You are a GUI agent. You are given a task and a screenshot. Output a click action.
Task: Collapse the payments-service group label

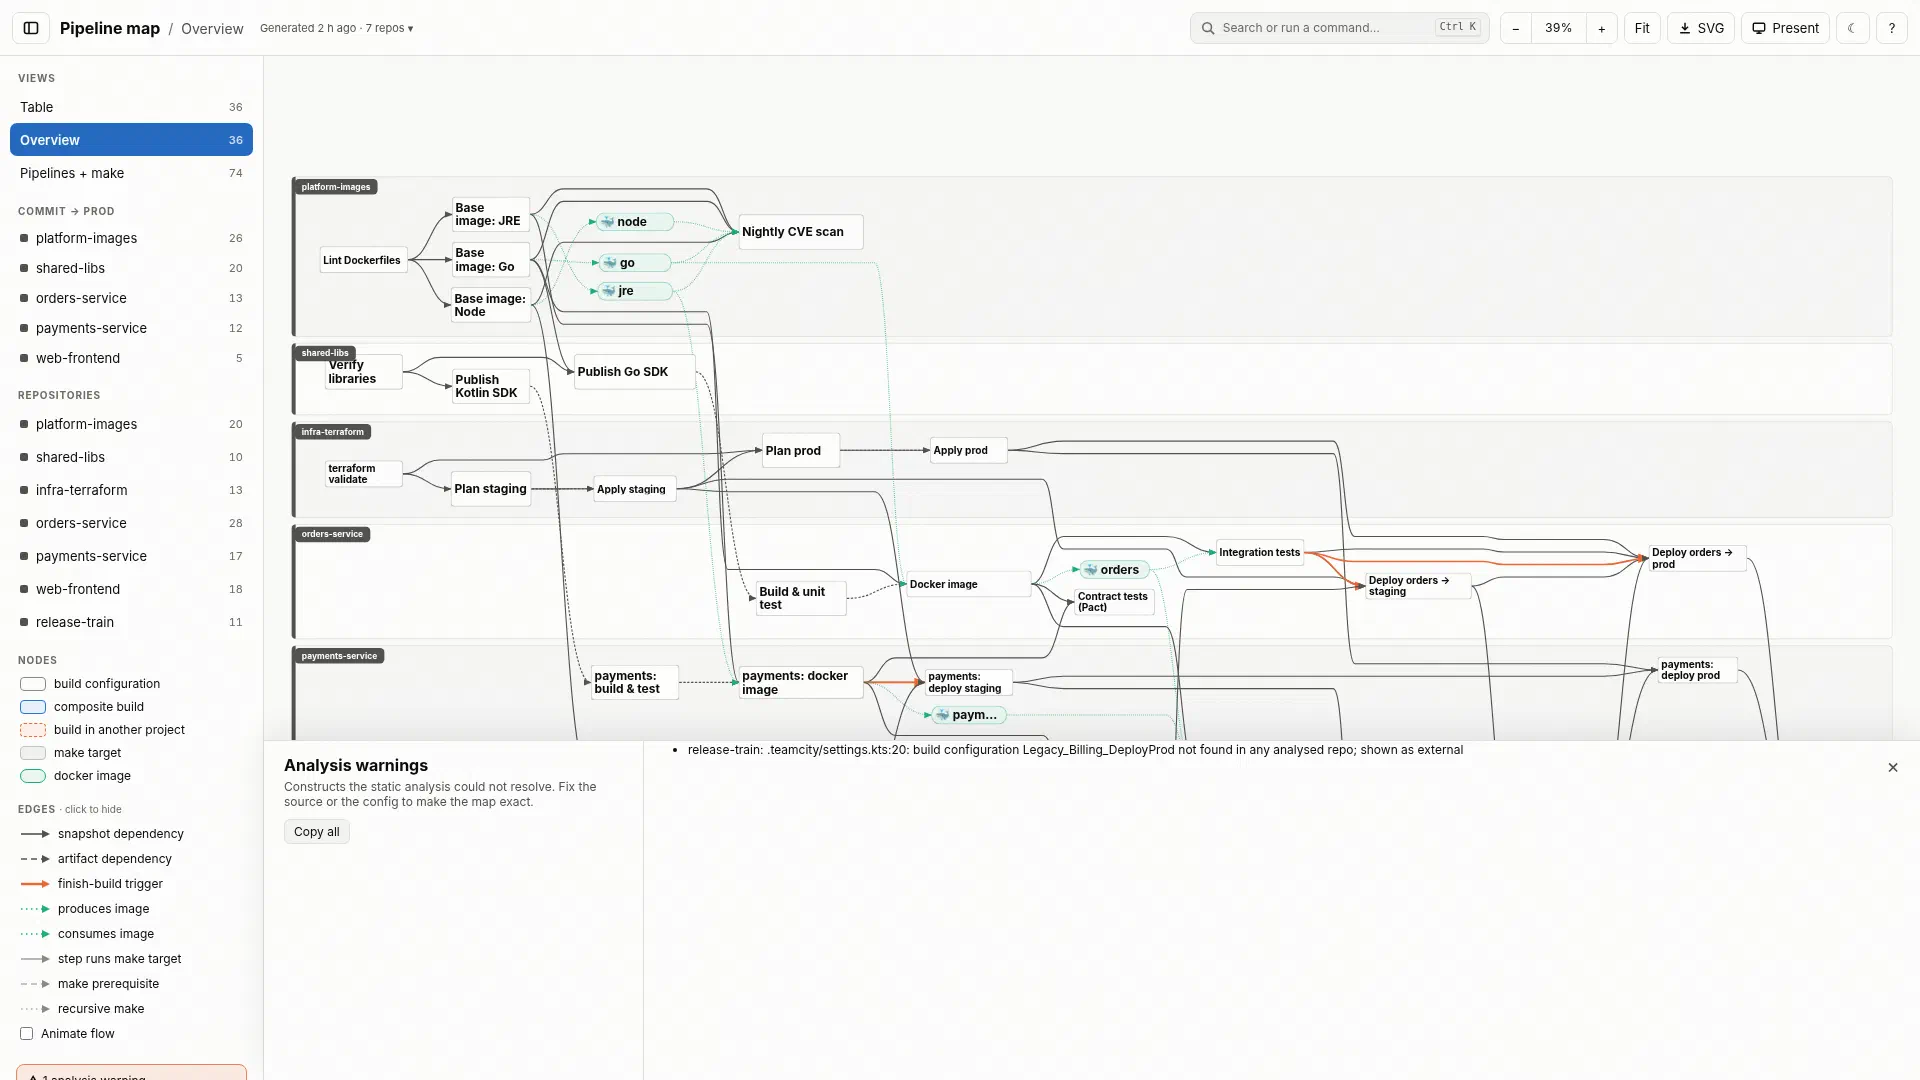339,656
